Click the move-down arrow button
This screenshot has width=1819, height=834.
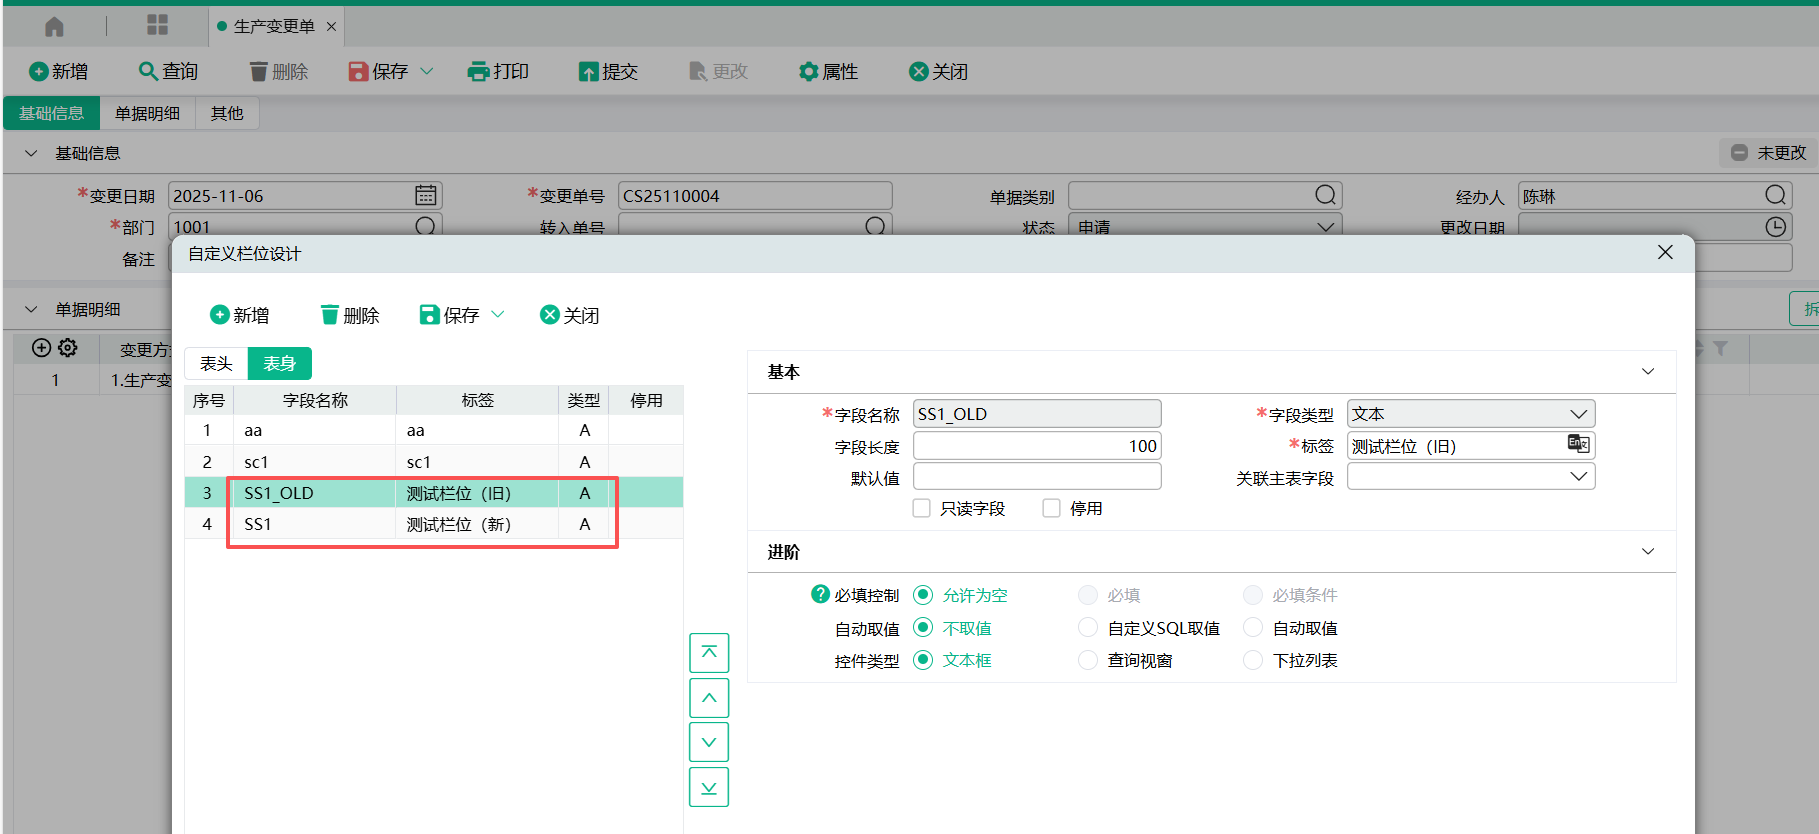click(708, 742)
